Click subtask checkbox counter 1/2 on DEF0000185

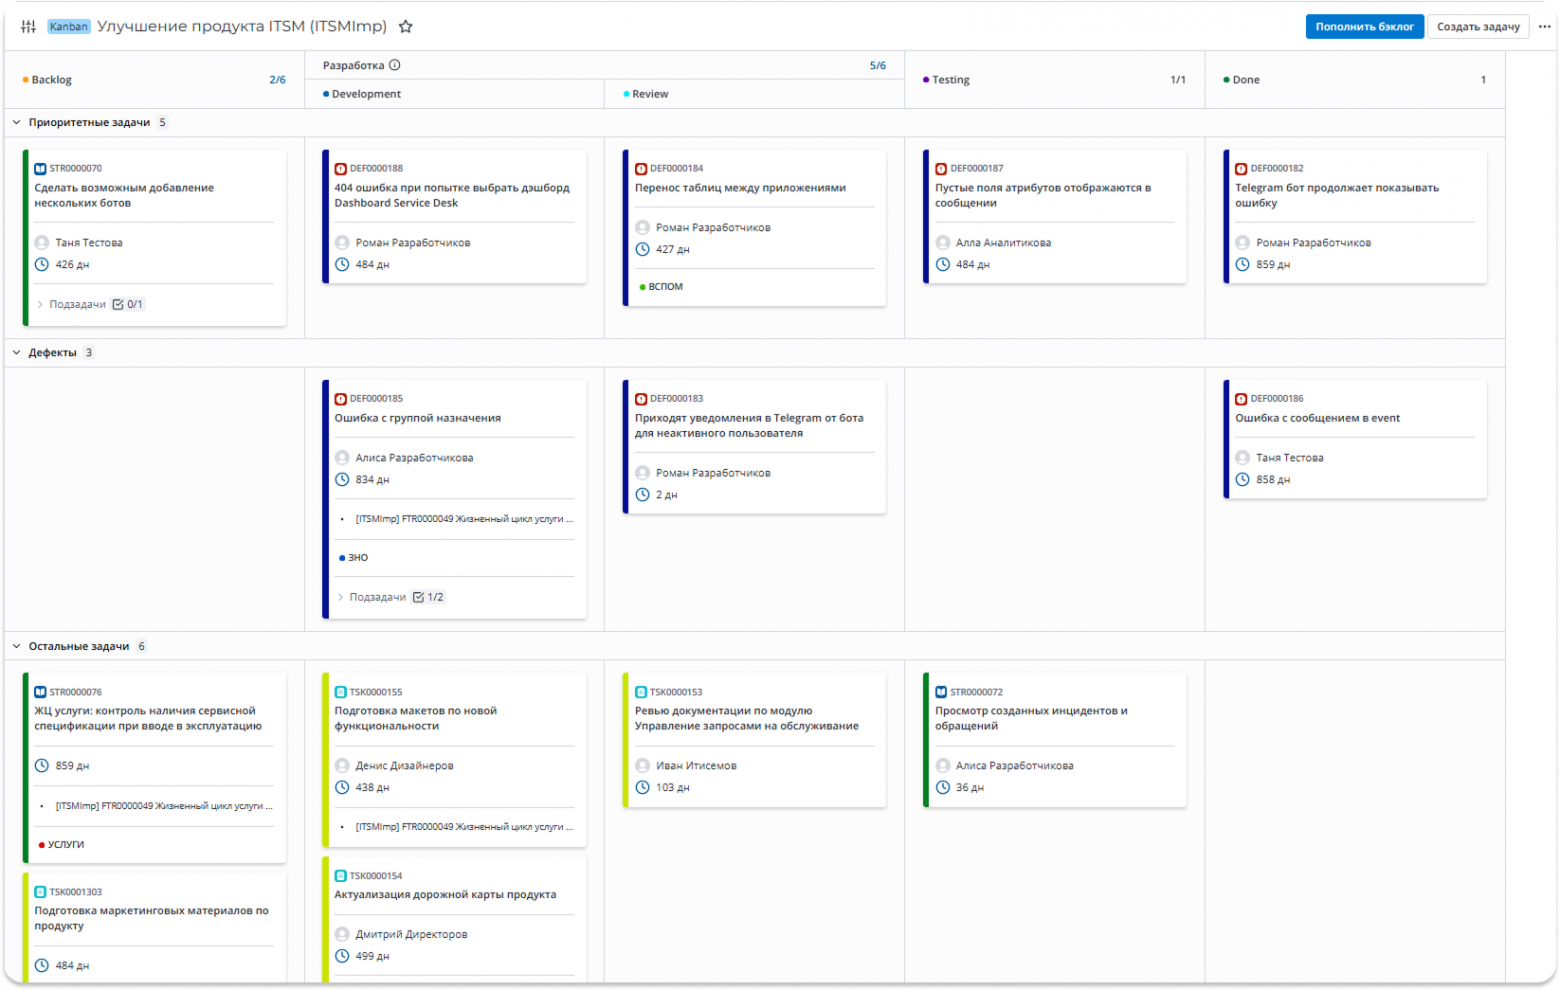click(x=429, y=597)
